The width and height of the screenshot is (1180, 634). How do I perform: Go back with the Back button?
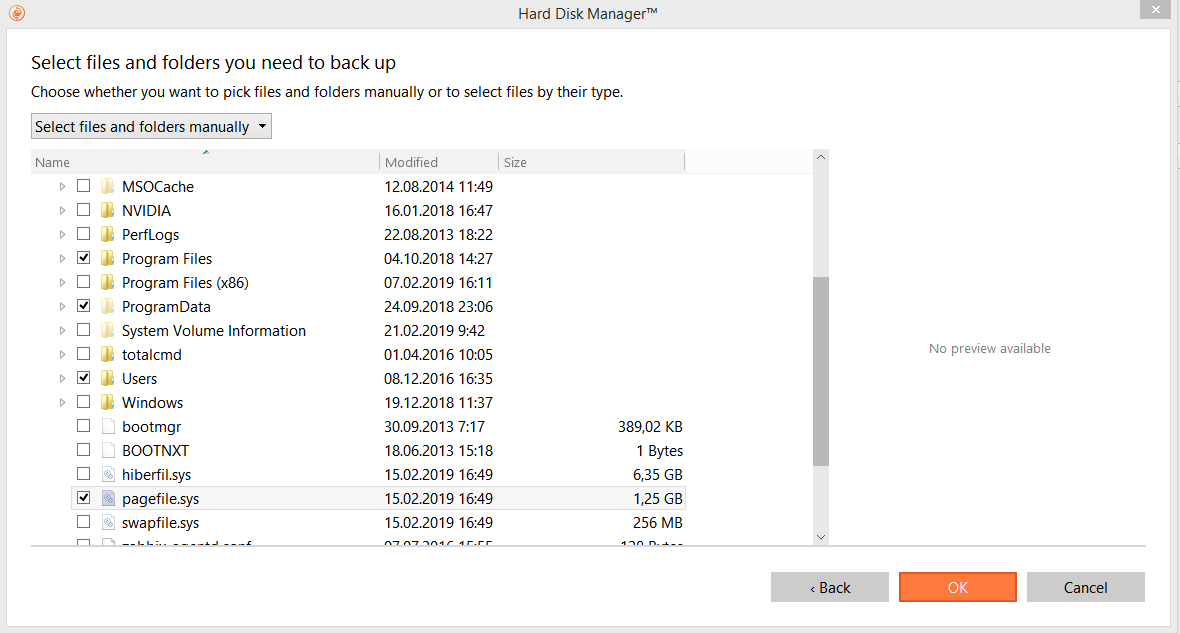pos(829,587)
